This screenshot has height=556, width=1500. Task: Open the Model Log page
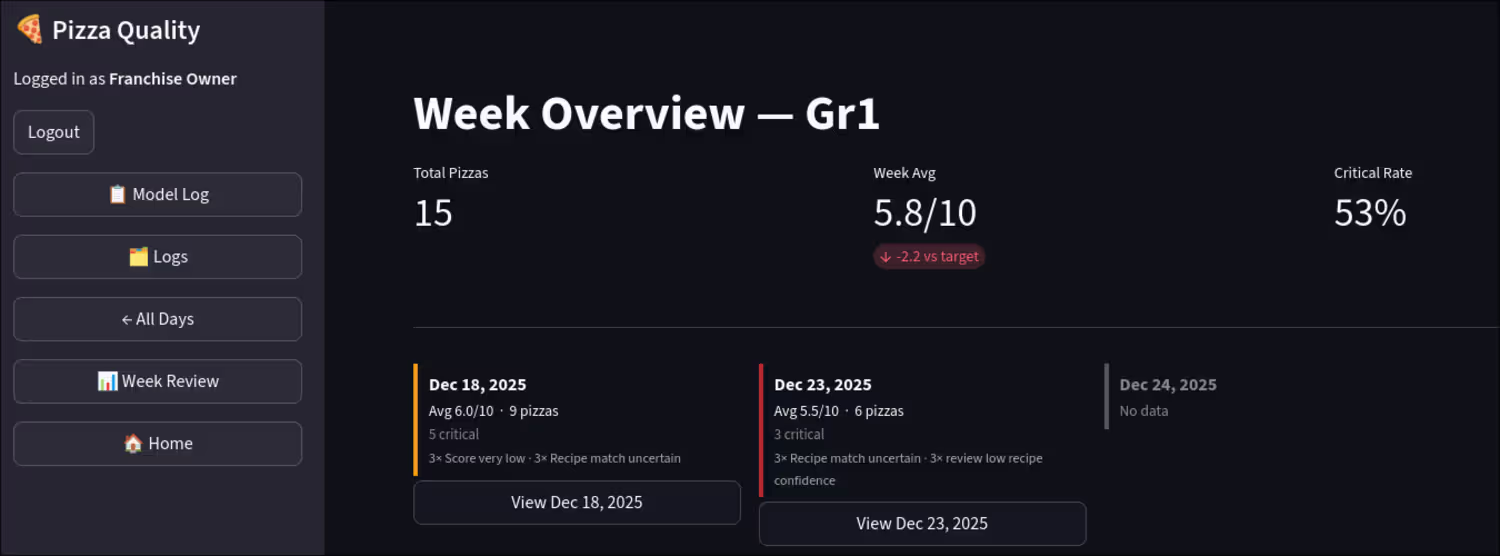point(157,195)
